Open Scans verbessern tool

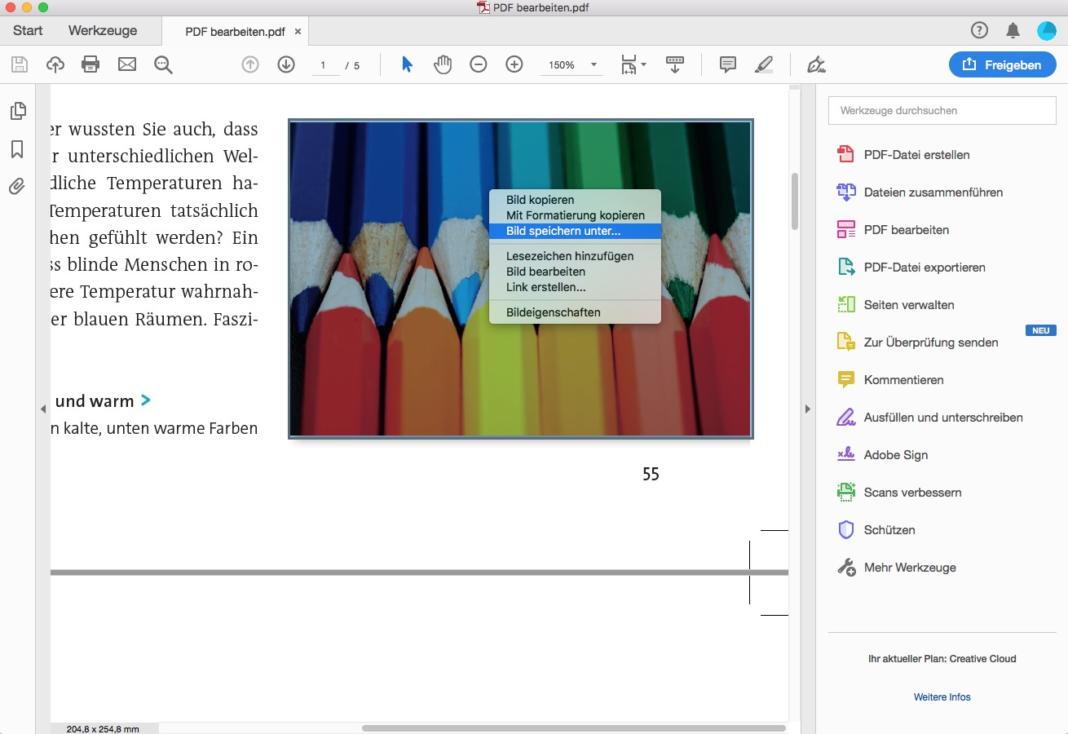(x=899, y=492)
